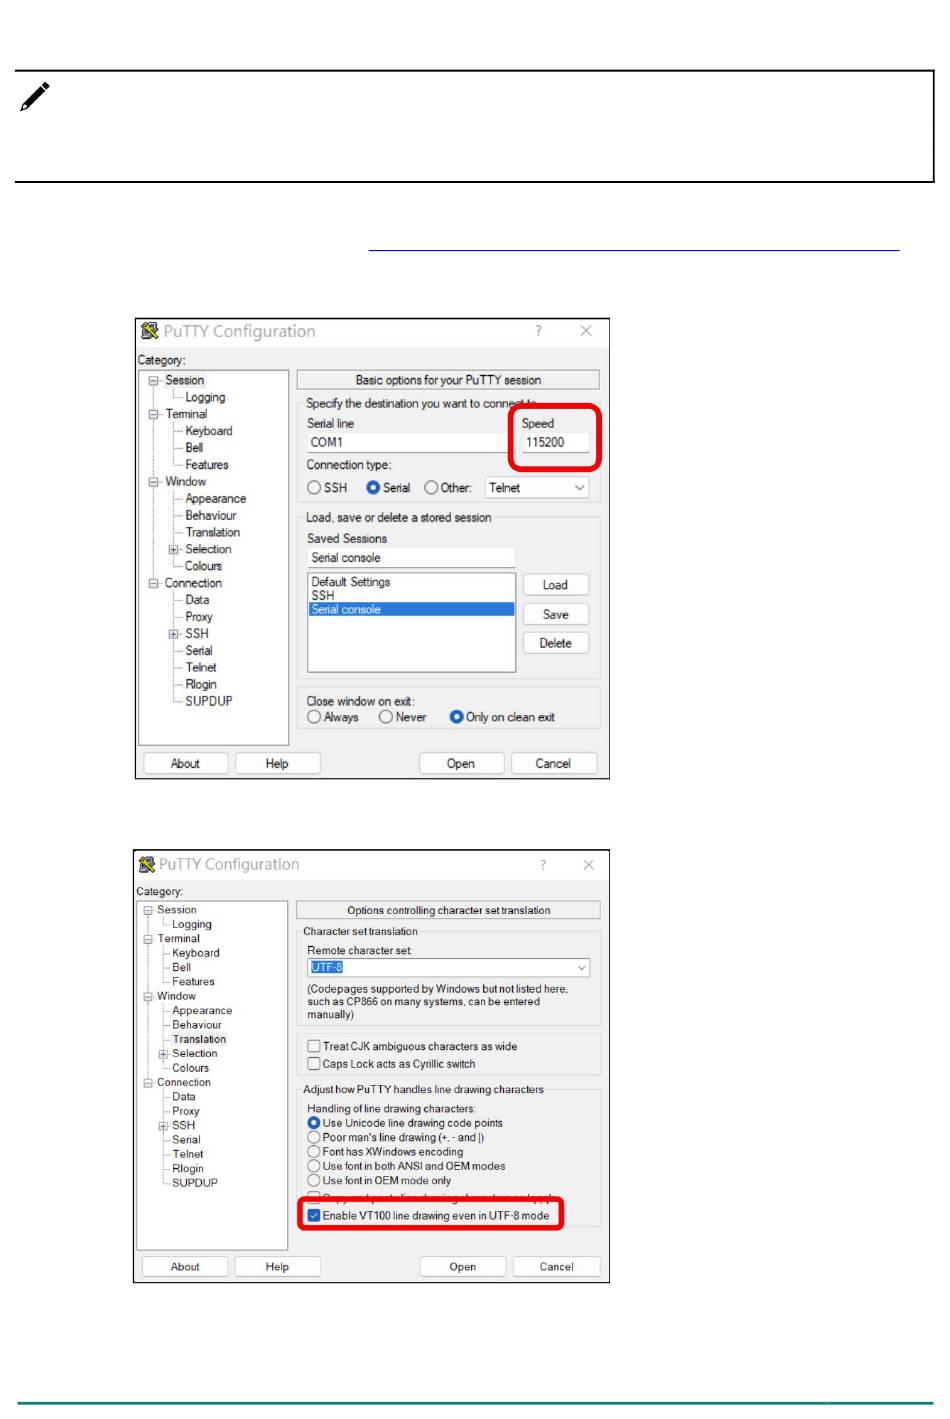Click the Load button

coord(555,585)
